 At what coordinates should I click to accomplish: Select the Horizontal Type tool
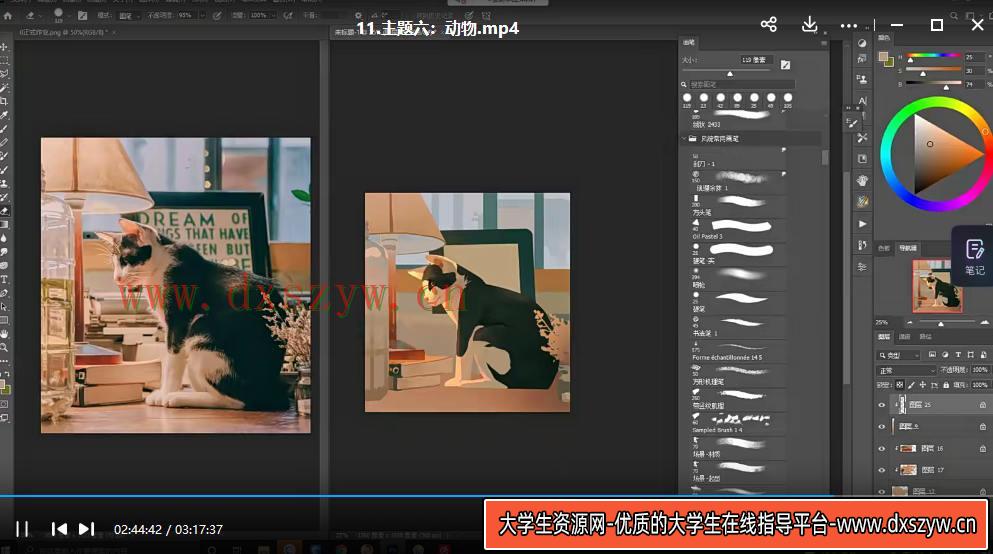click(x=4, y=279)
